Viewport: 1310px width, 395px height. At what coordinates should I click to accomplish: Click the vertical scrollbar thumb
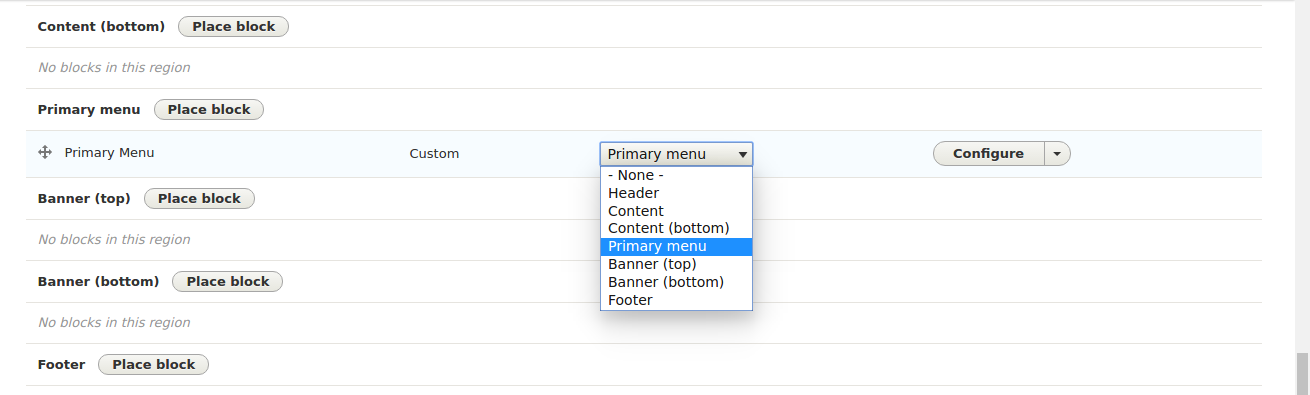point(1301,374)
